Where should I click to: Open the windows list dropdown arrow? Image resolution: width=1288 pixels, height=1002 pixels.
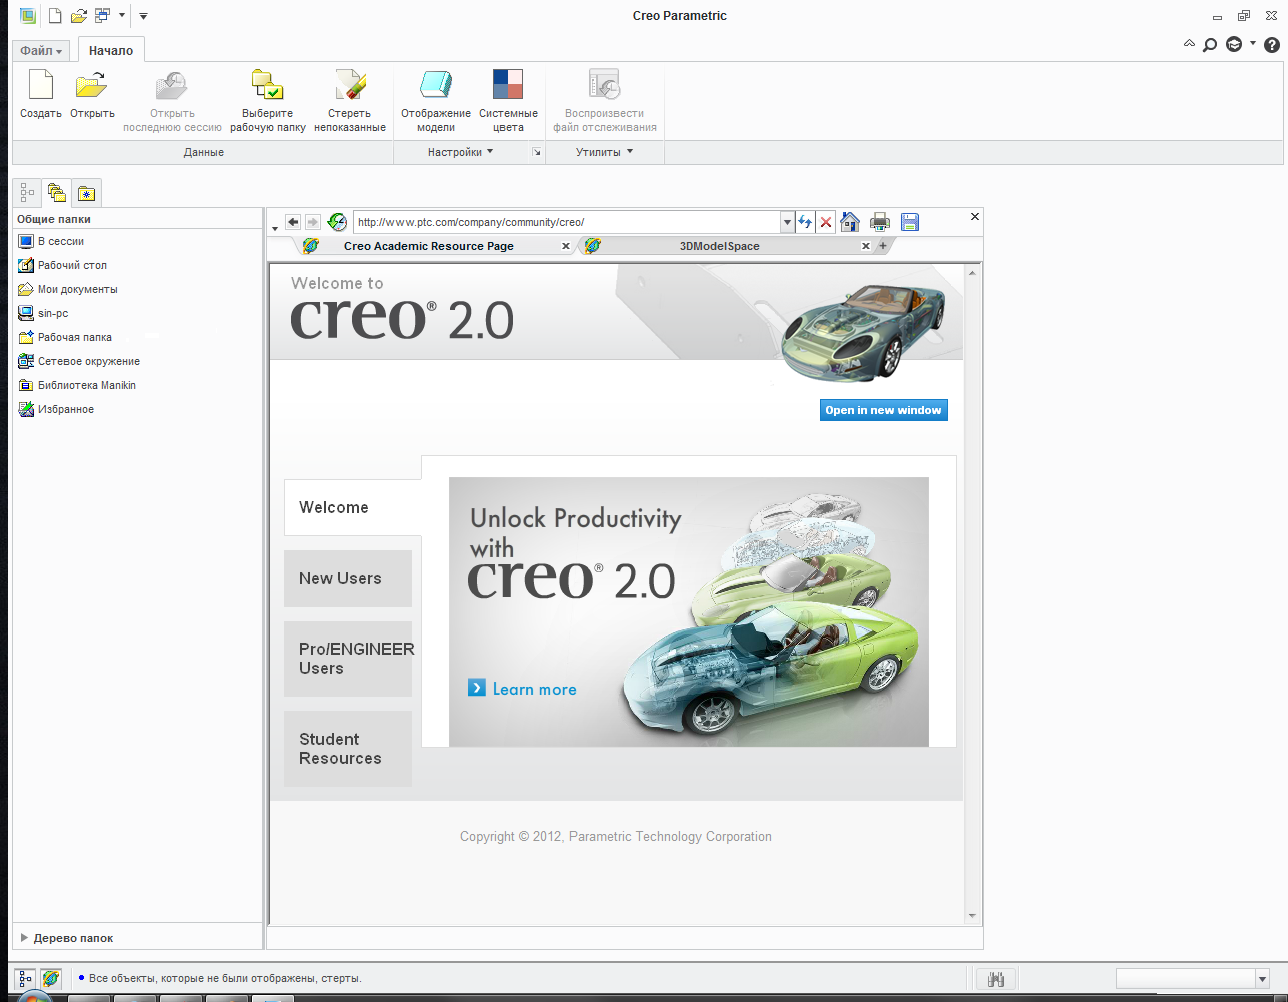point(122,16)
